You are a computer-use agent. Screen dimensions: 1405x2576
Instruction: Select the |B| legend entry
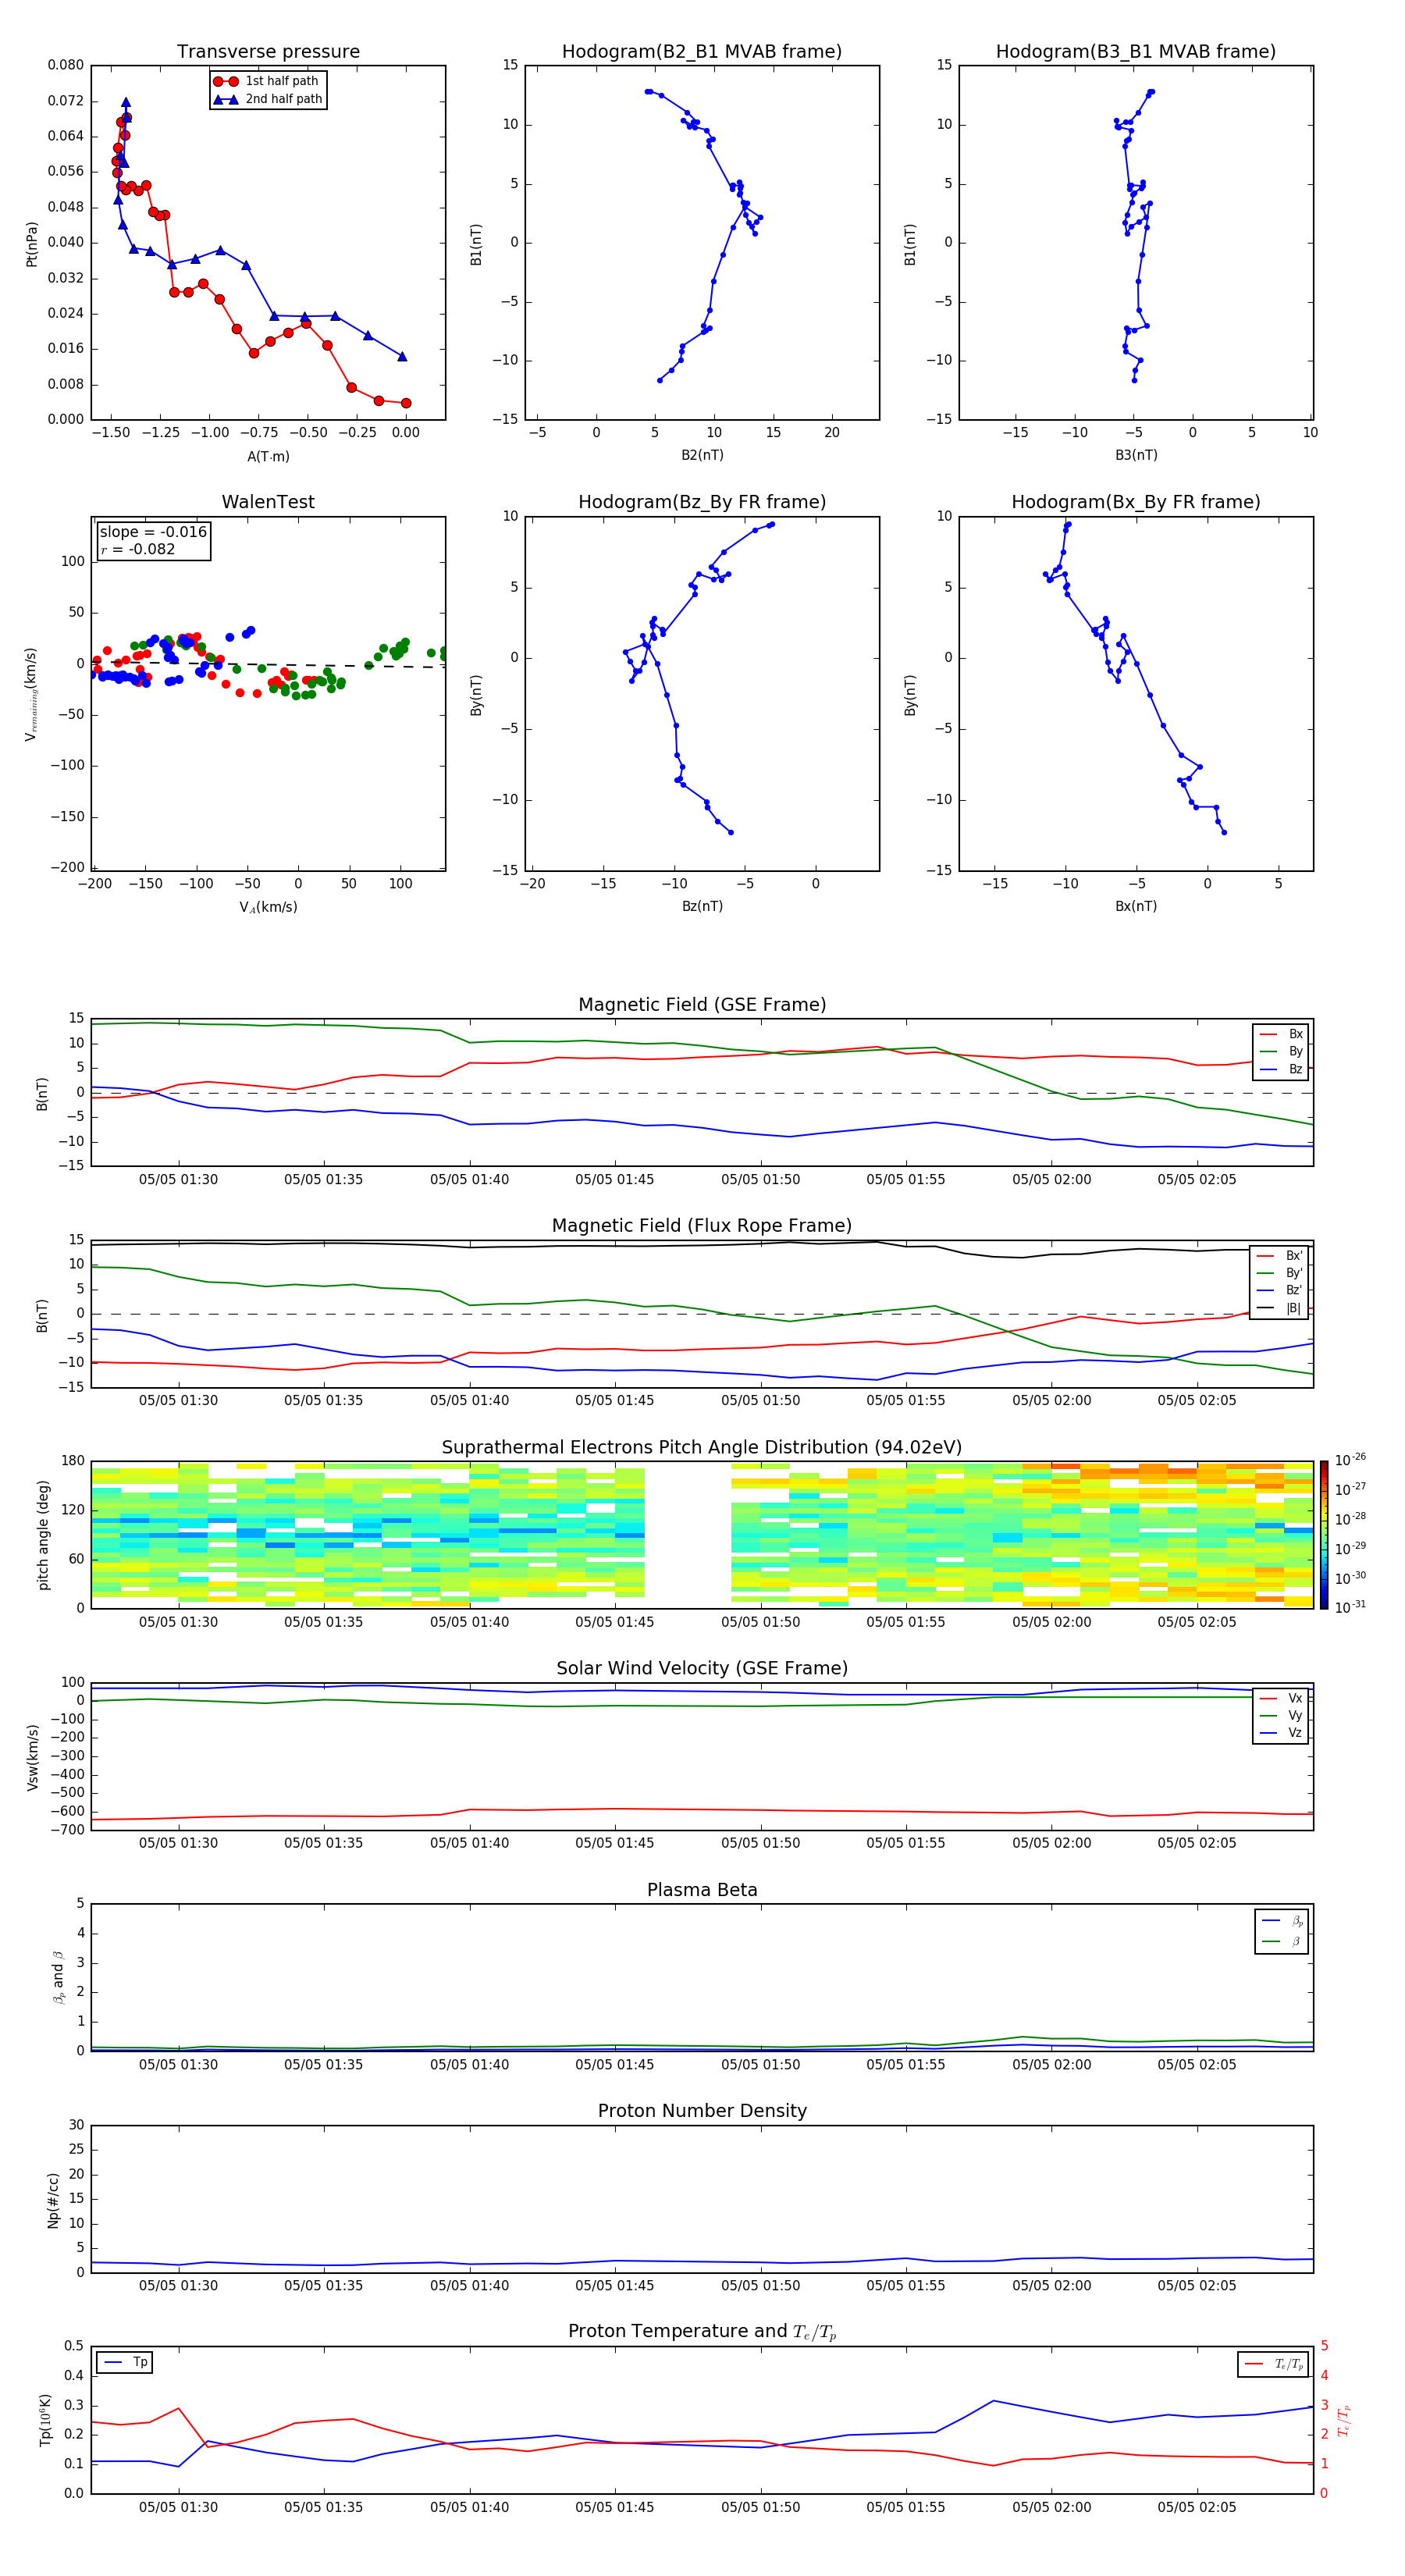tap(1280, 1308)
